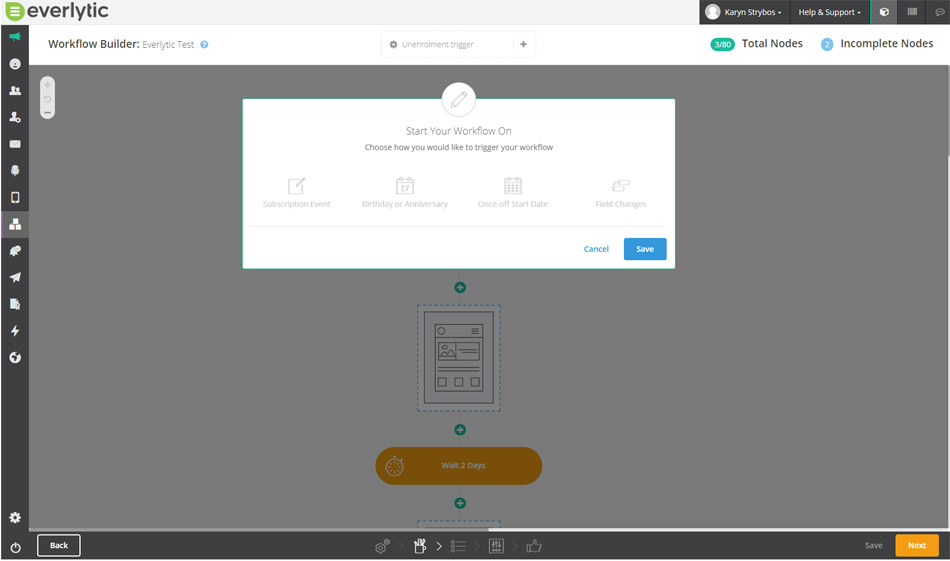The width and height of the screenshot is (950, 561).
Task: Click the lightning bolt sidebar icon
Action: [15, 331]
